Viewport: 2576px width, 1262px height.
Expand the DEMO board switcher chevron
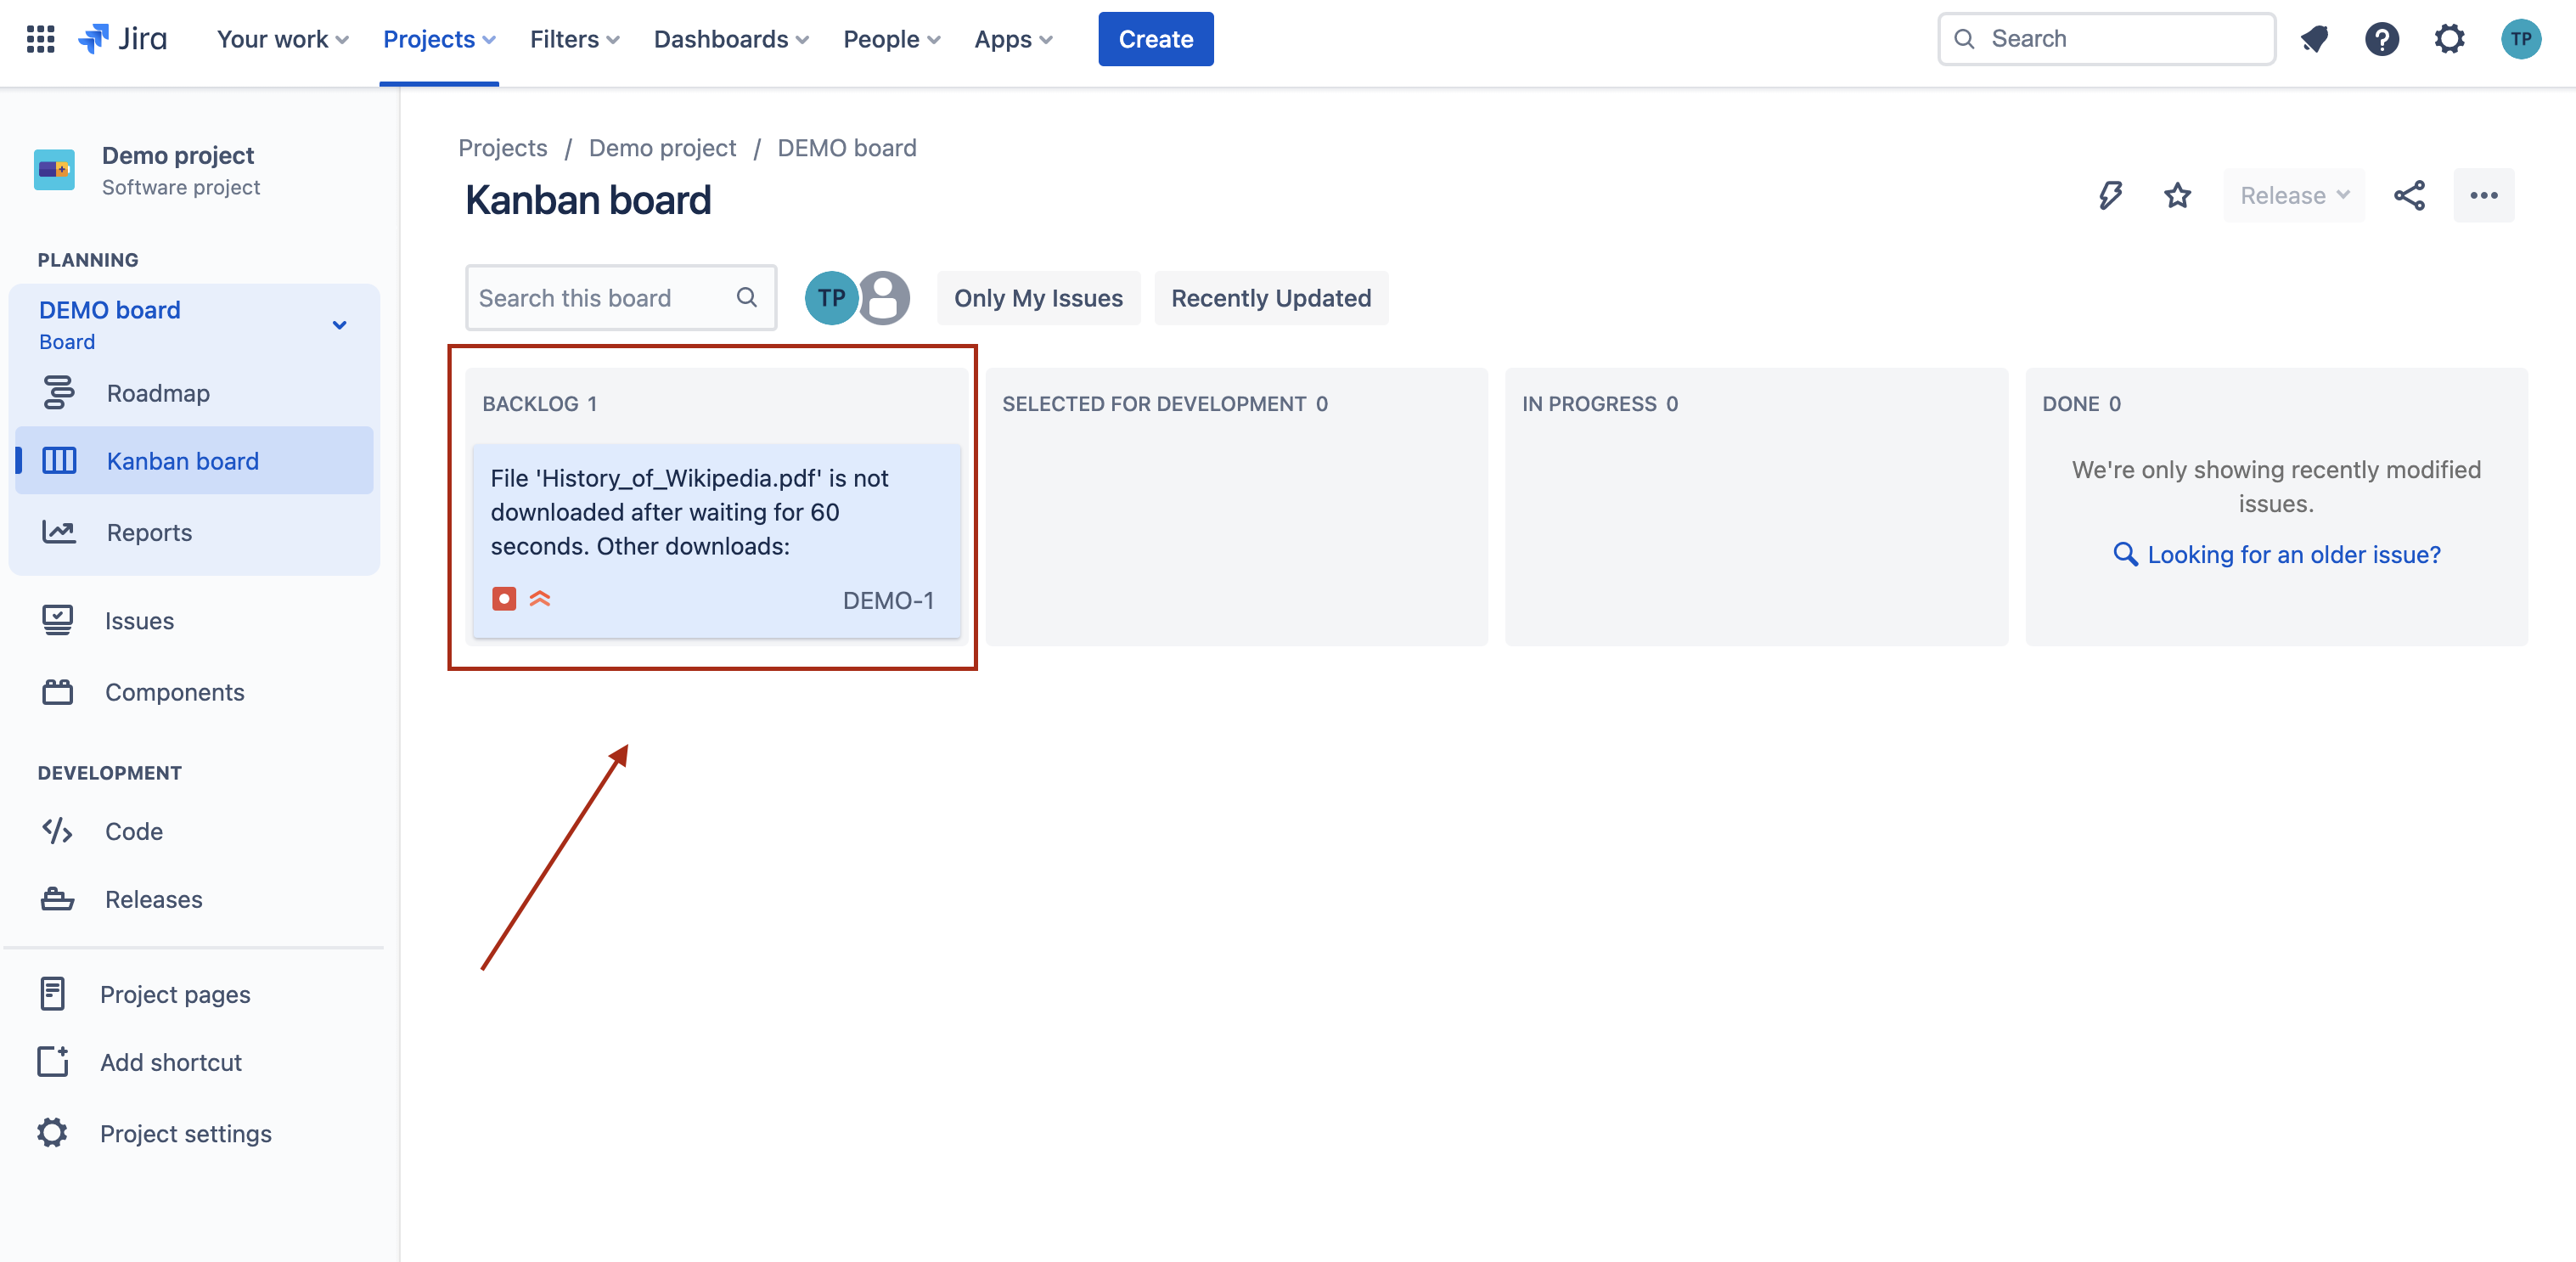(339, 325)
